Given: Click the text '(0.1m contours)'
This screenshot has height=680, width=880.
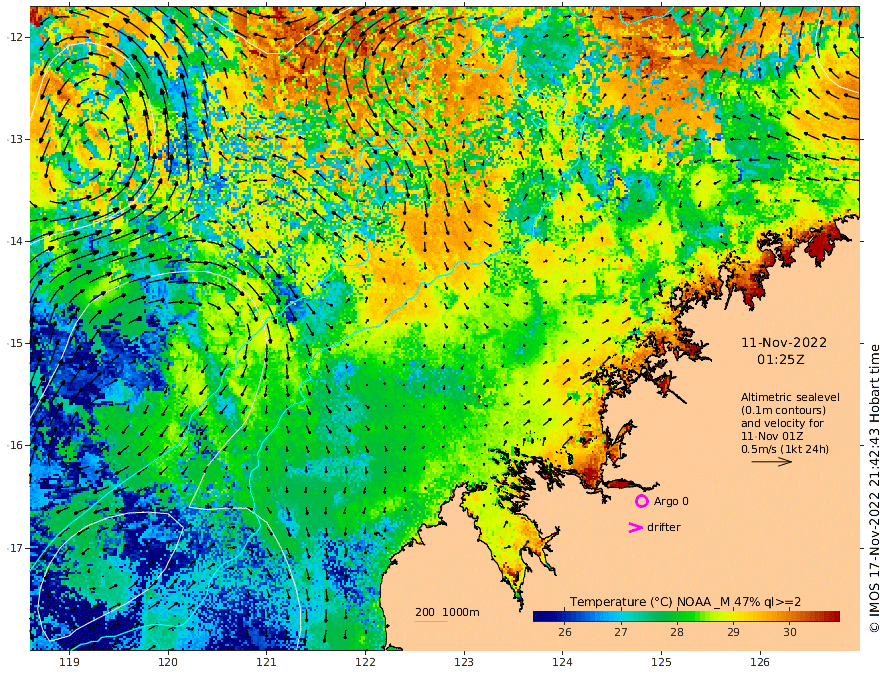Looking at the screenshot, I should (x=783, y=410).
